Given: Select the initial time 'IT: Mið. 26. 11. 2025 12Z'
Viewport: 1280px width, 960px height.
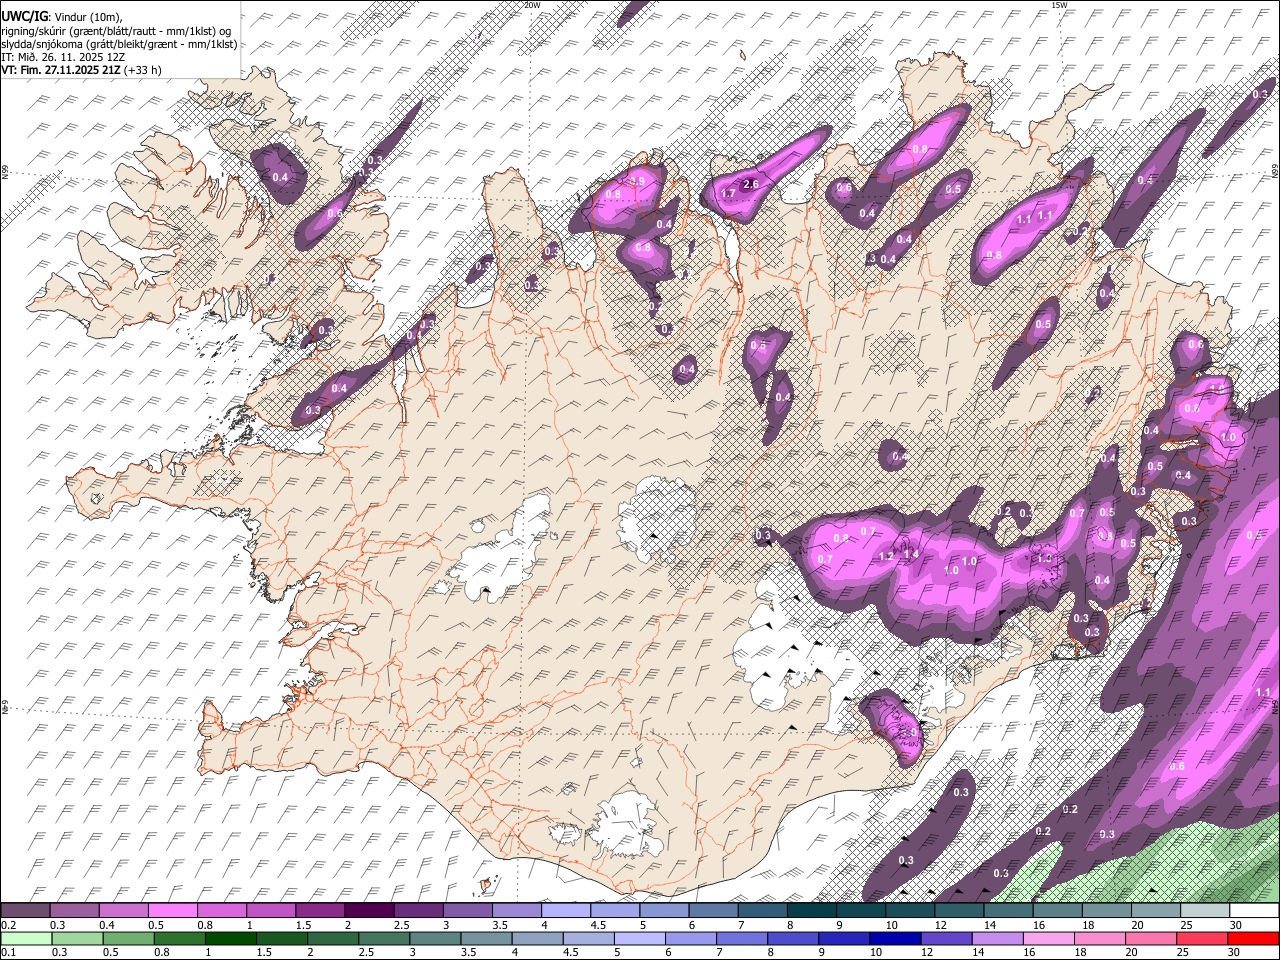Looking at the screenshot, I should pyautogui.click(x=63, y=57).
